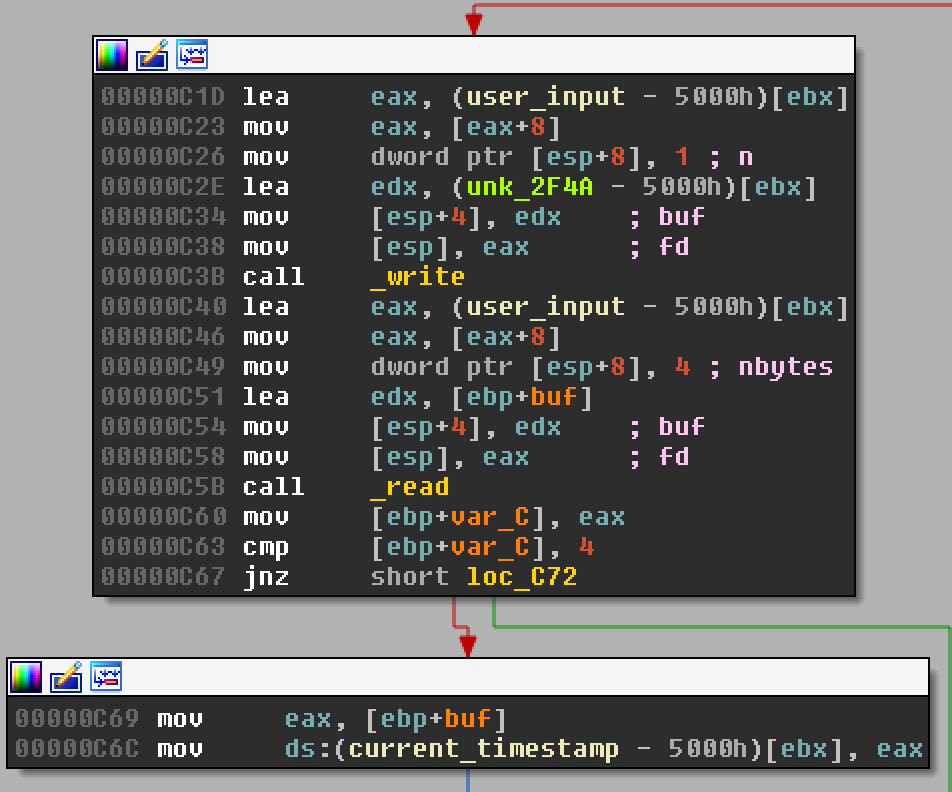The image size is (952, 792).
Task: Select the _read call target
Action: pos(409,487)
